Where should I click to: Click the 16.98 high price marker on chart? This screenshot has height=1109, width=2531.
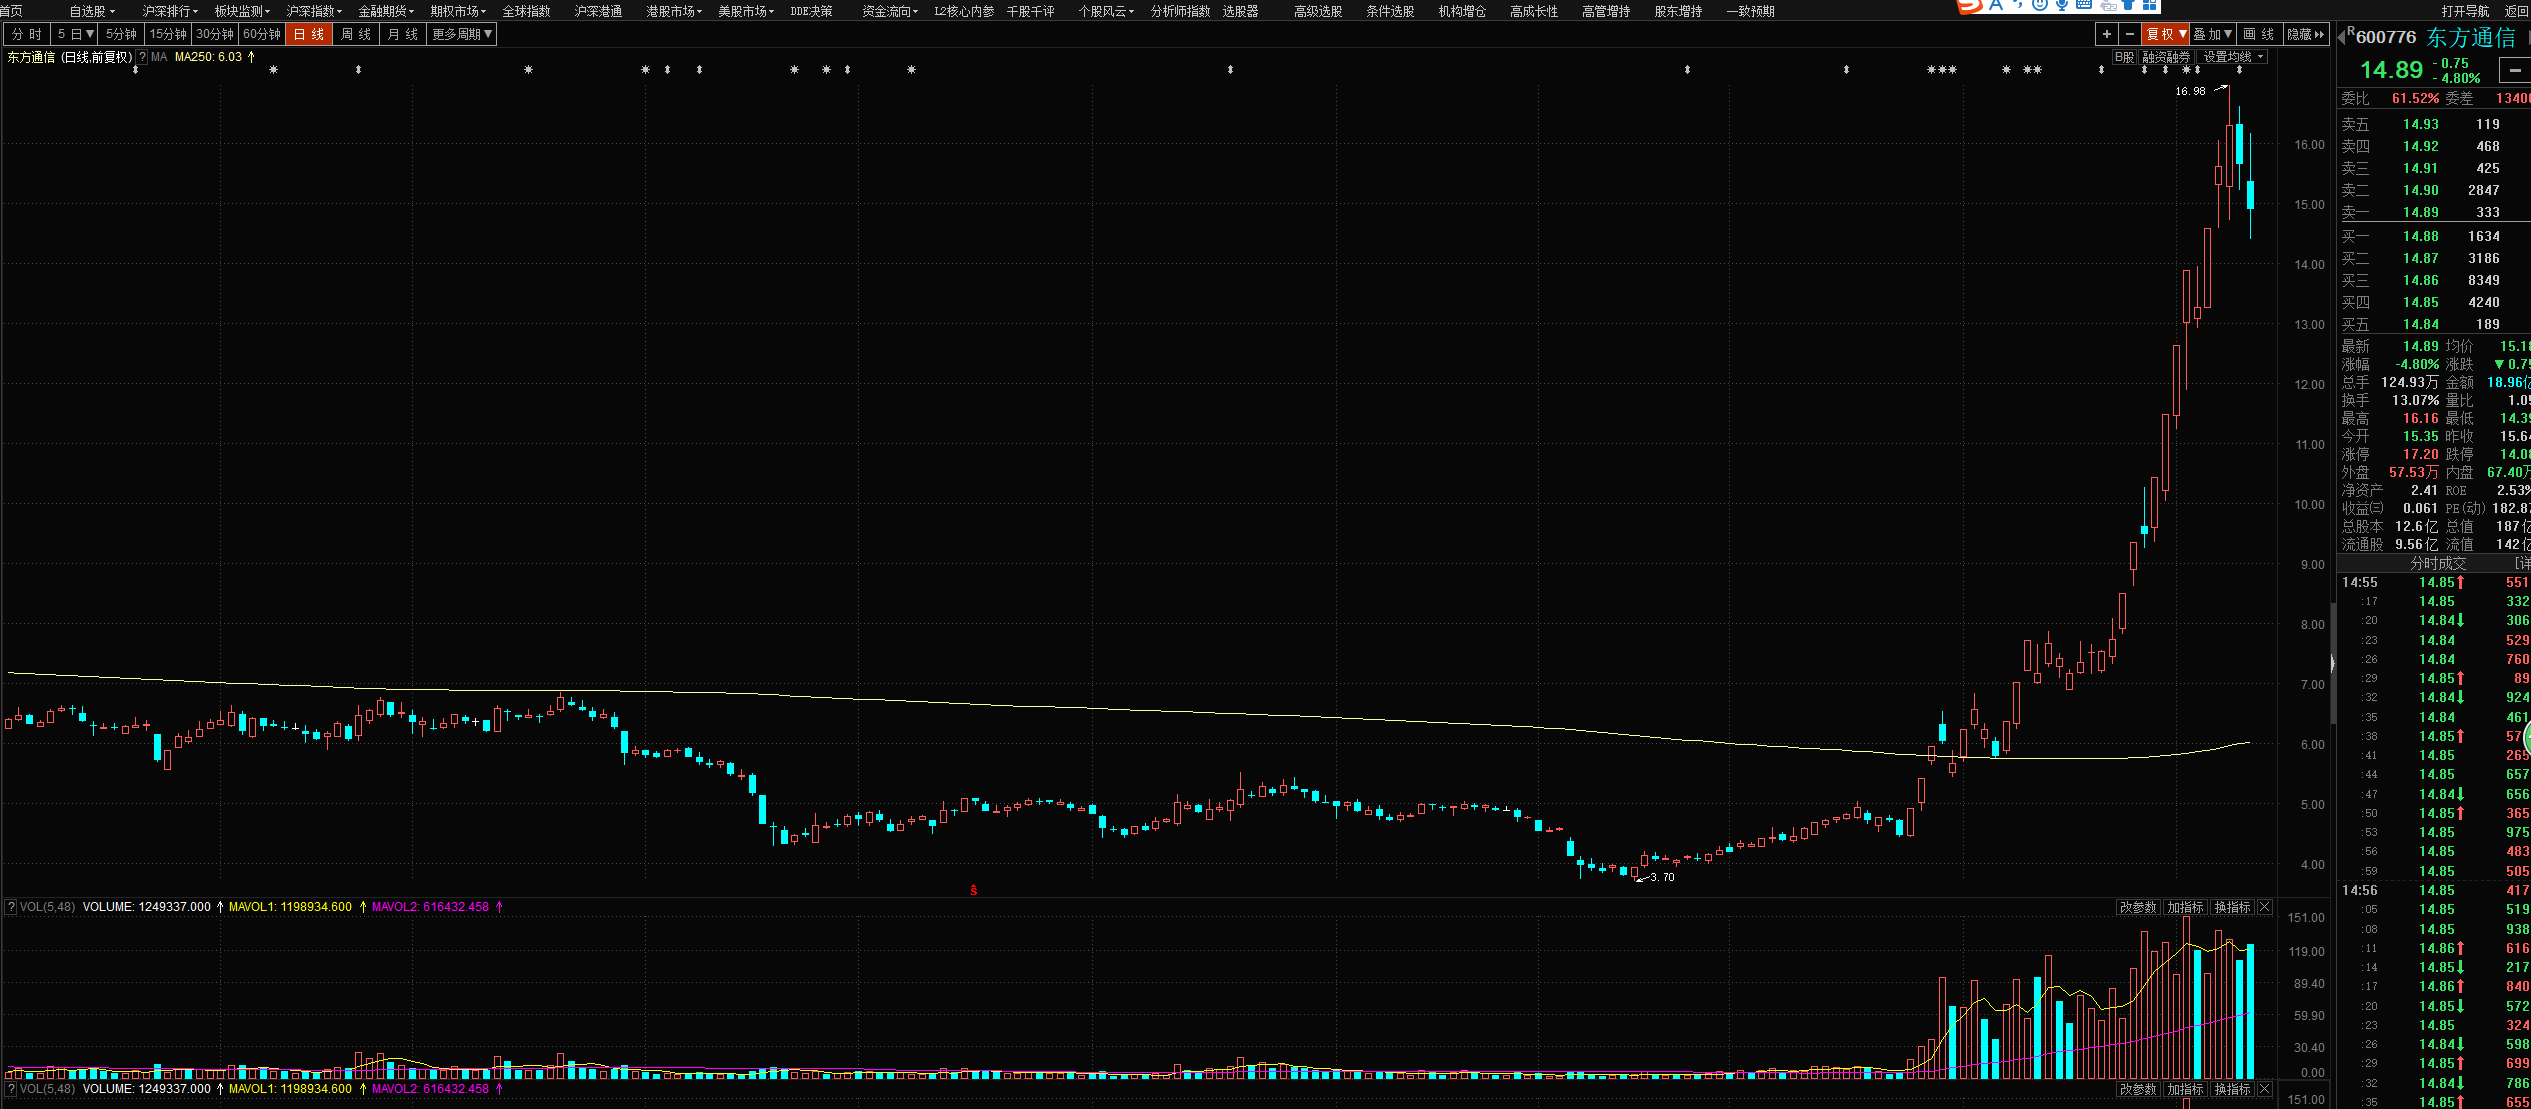[x=2190, y=91]
